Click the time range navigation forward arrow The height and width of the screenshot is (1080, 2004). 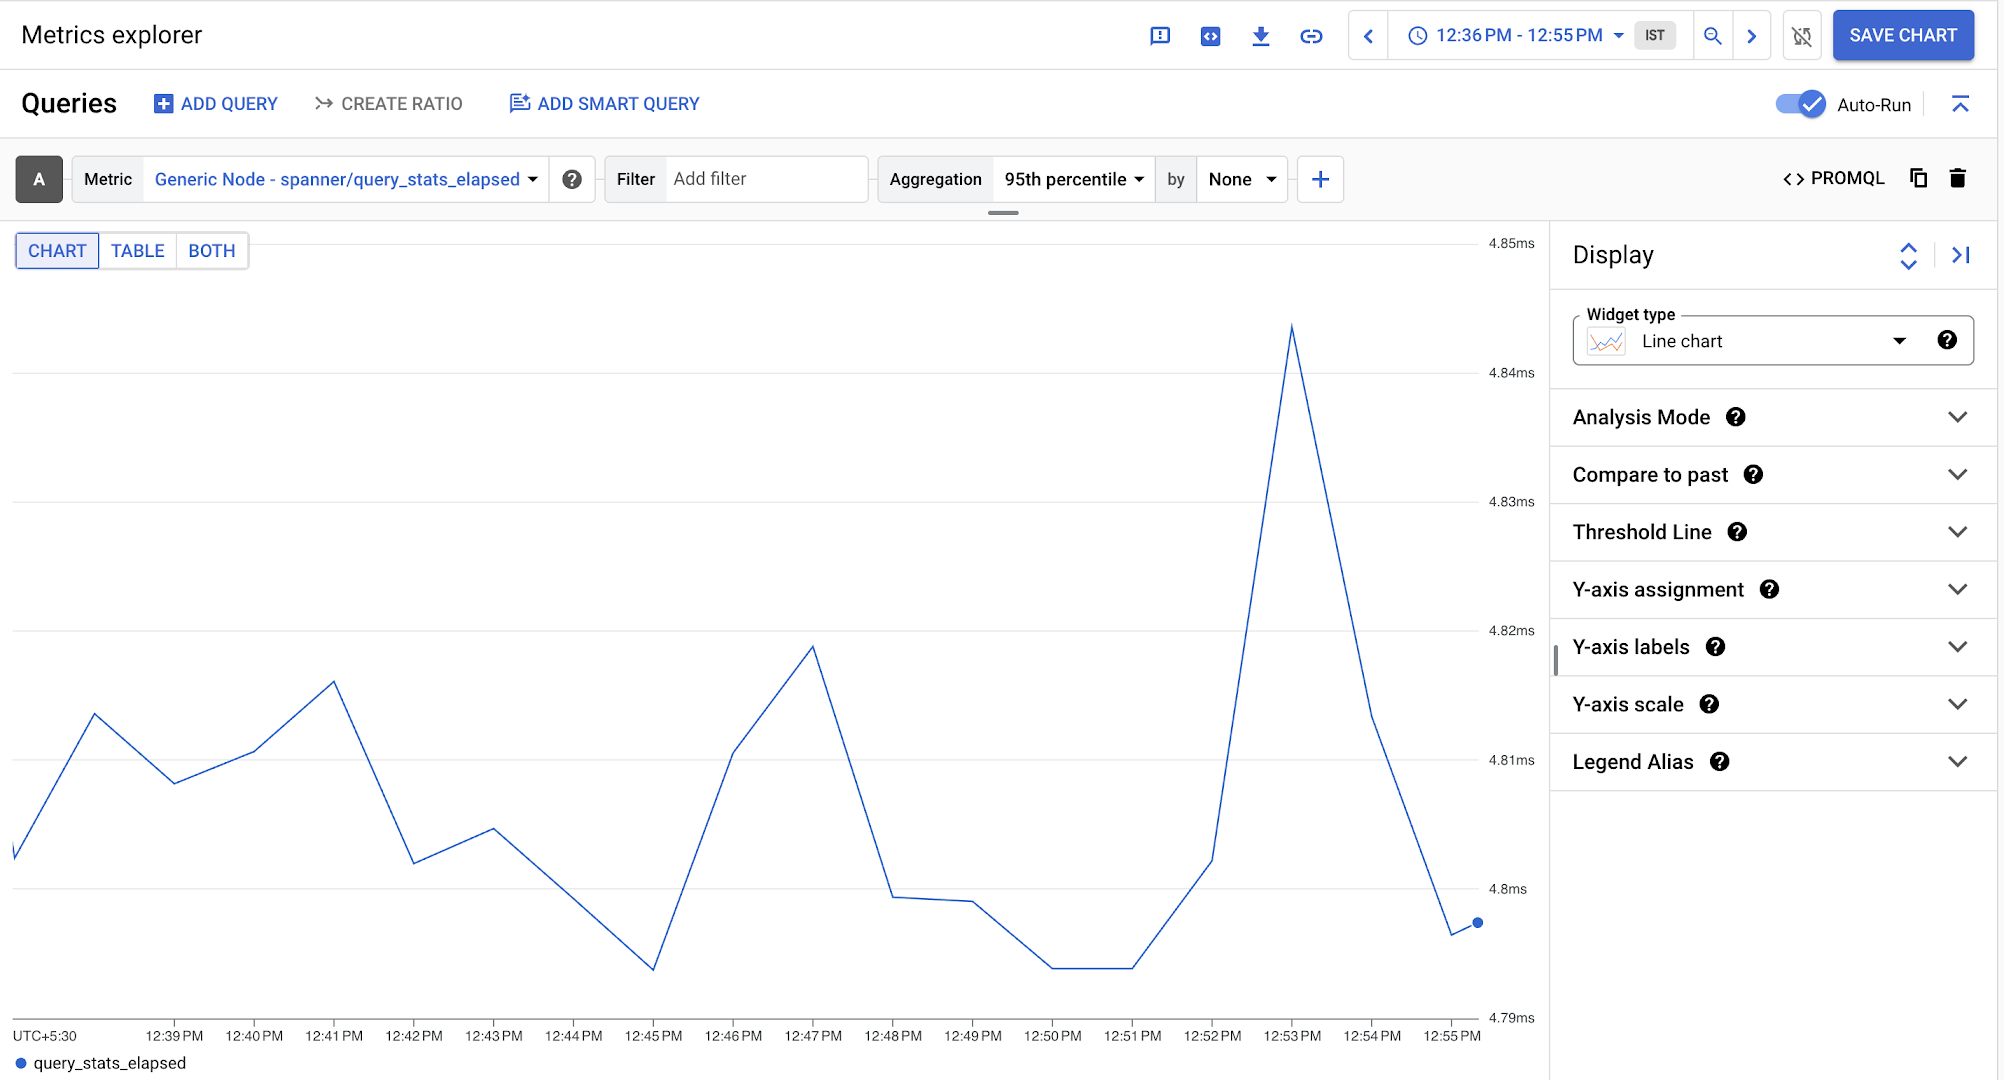1751,35
